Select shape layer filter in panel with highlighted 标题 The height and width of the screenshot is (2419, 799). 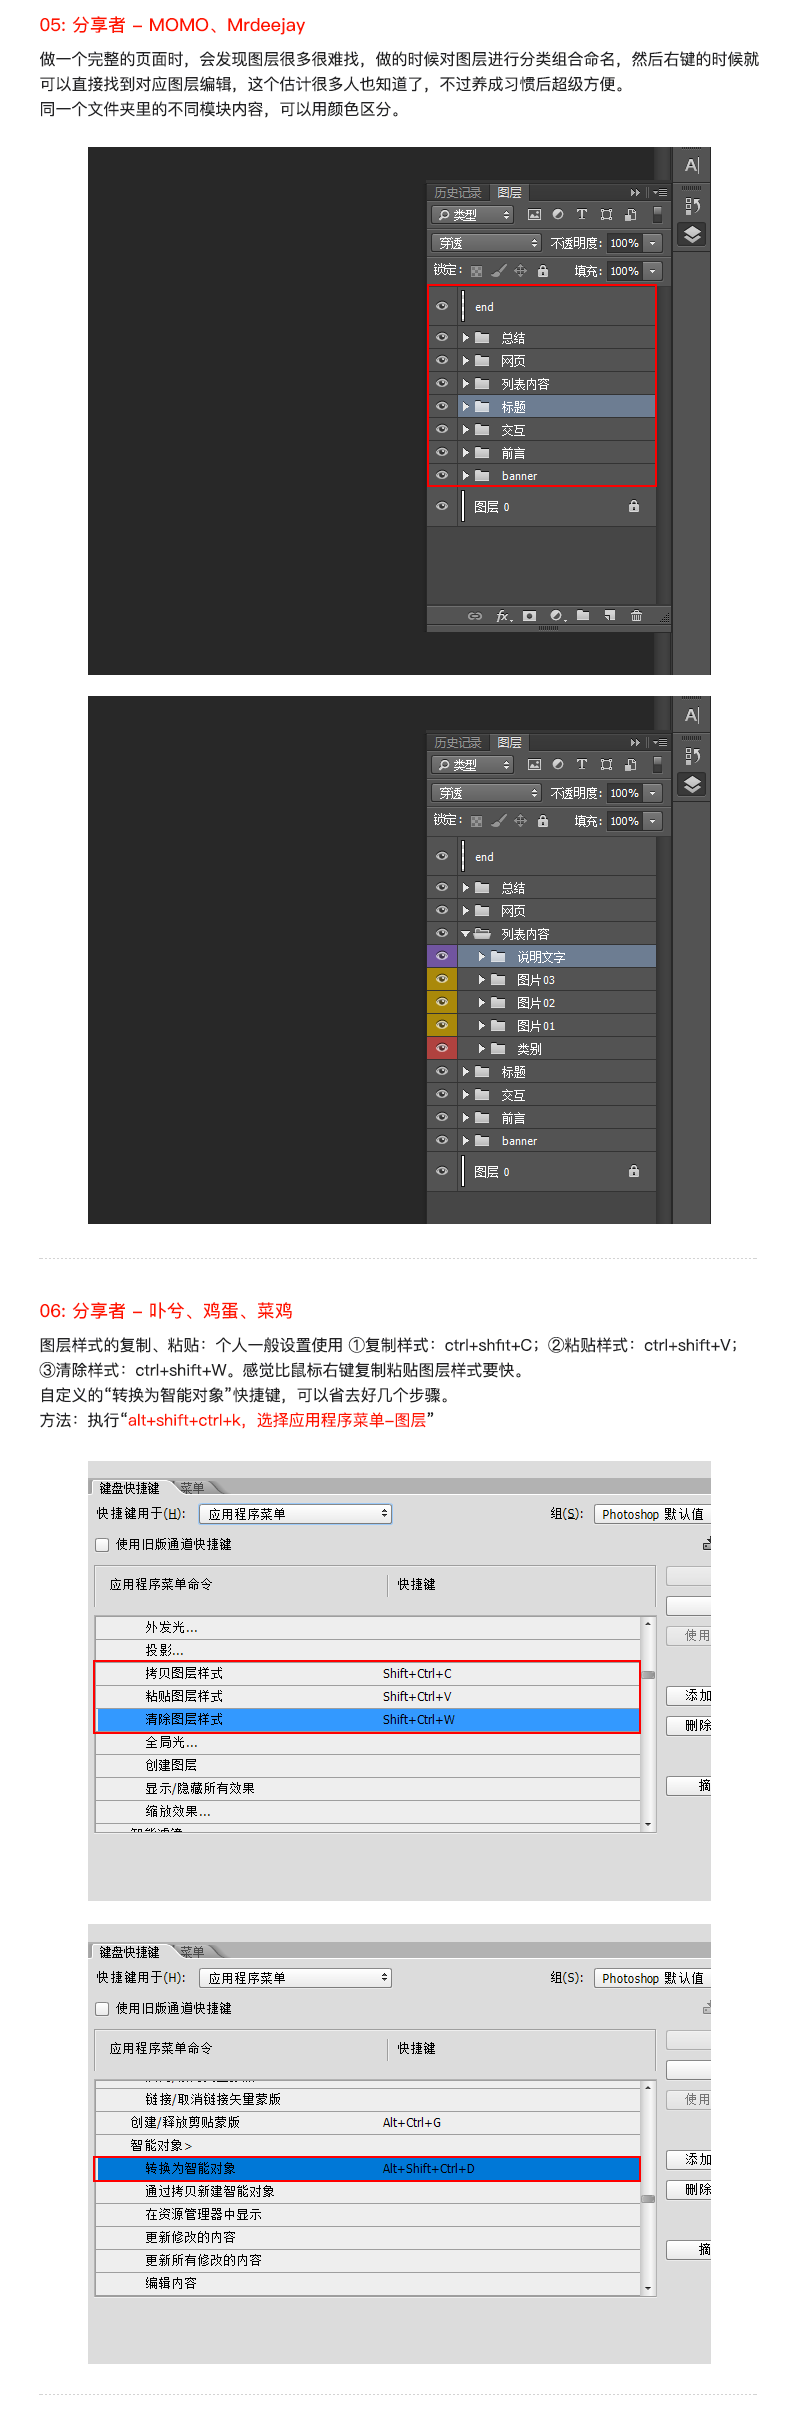[x=606, y=215]
